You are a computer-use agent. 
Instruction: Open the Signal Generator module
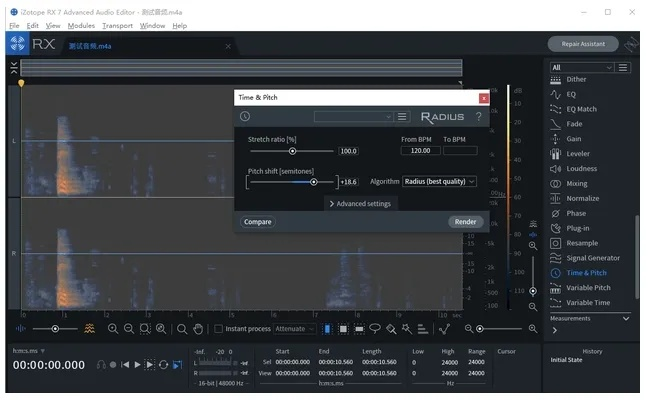pyautogui.click(x=593, y=258)
